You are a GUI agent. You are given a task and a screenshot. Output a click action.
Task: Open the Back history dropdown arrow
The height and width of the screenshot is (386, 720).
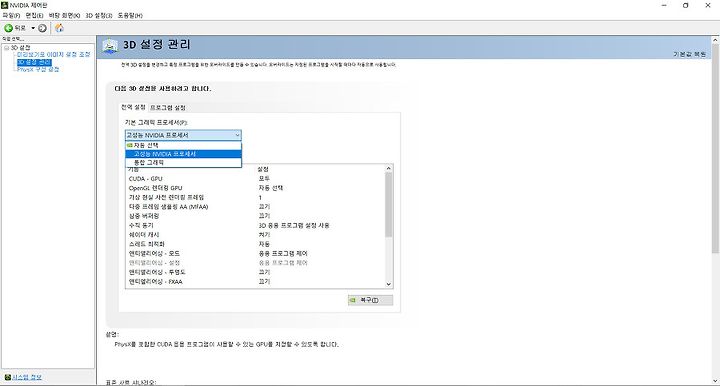tap(33, 28)
